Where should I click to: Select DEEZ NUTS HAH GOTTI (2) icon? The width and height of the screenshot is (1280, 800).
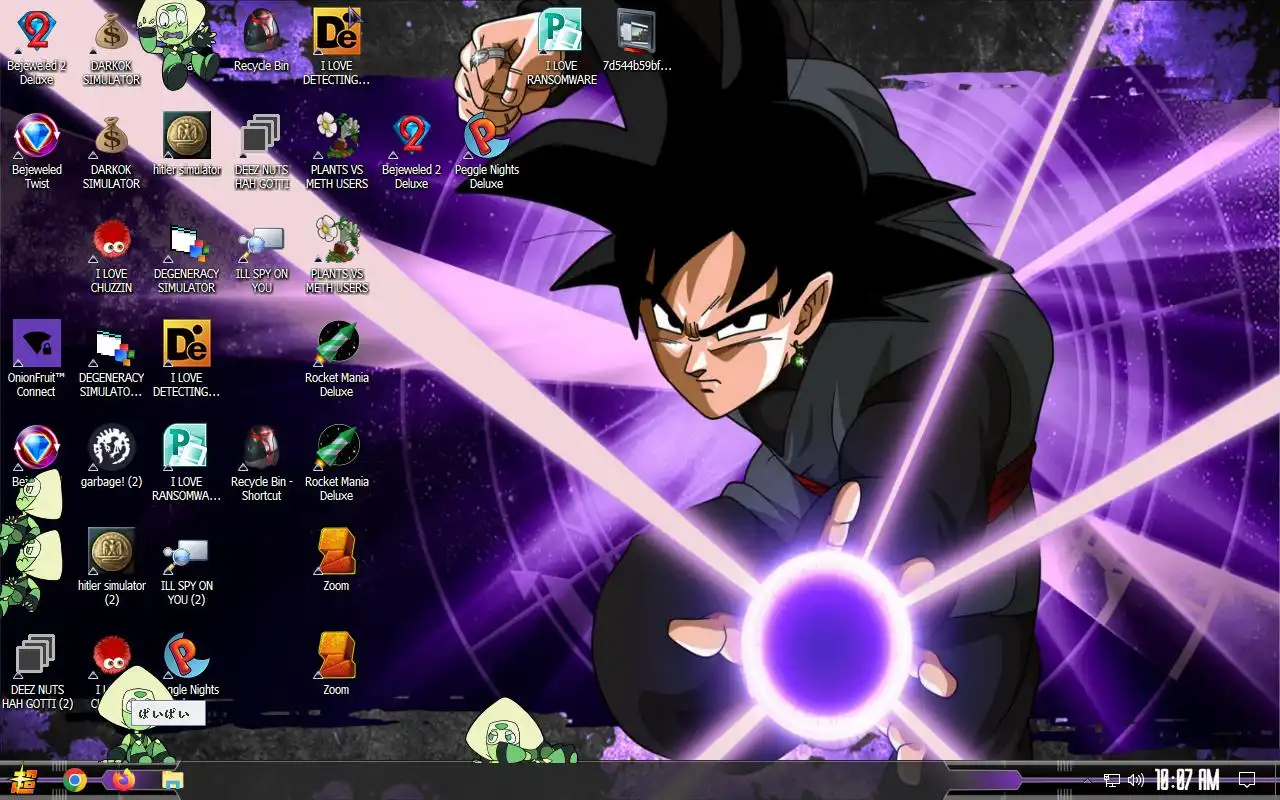[x=37, y=657]
